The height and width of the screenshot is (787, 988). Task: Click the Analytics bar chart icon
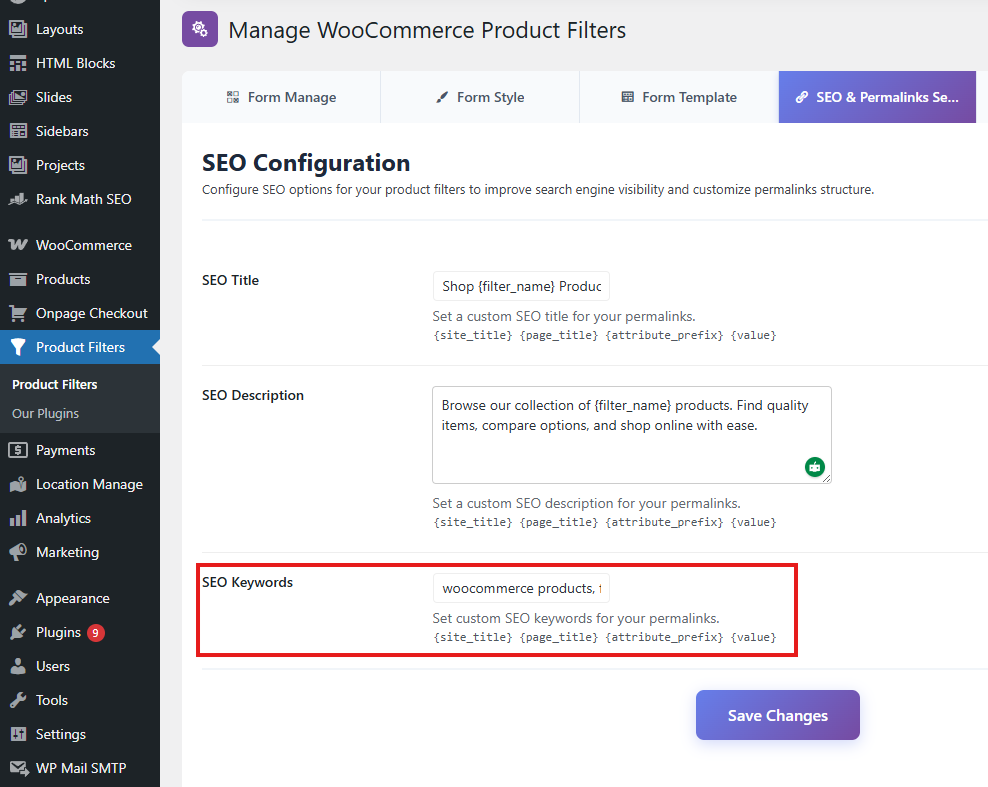click(18, 518)
